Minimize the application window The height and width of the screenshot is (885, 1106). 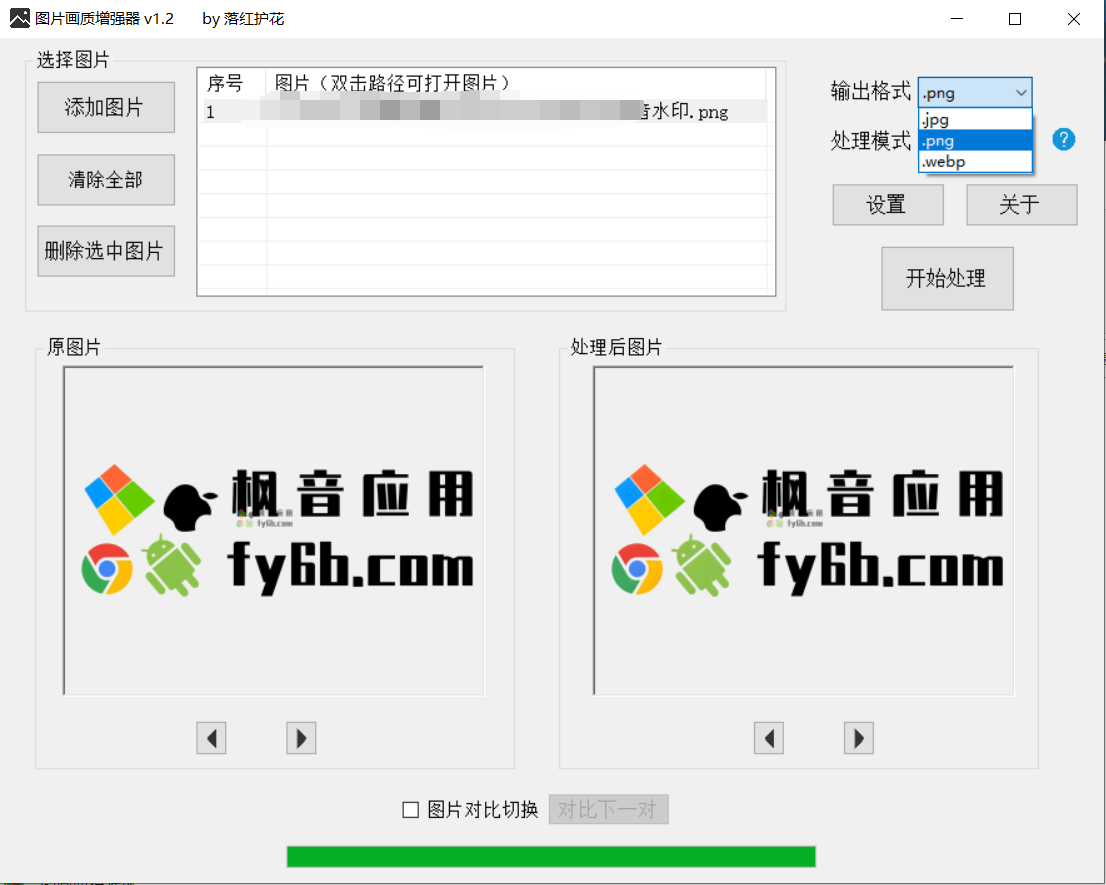click(x=957, y=19)
